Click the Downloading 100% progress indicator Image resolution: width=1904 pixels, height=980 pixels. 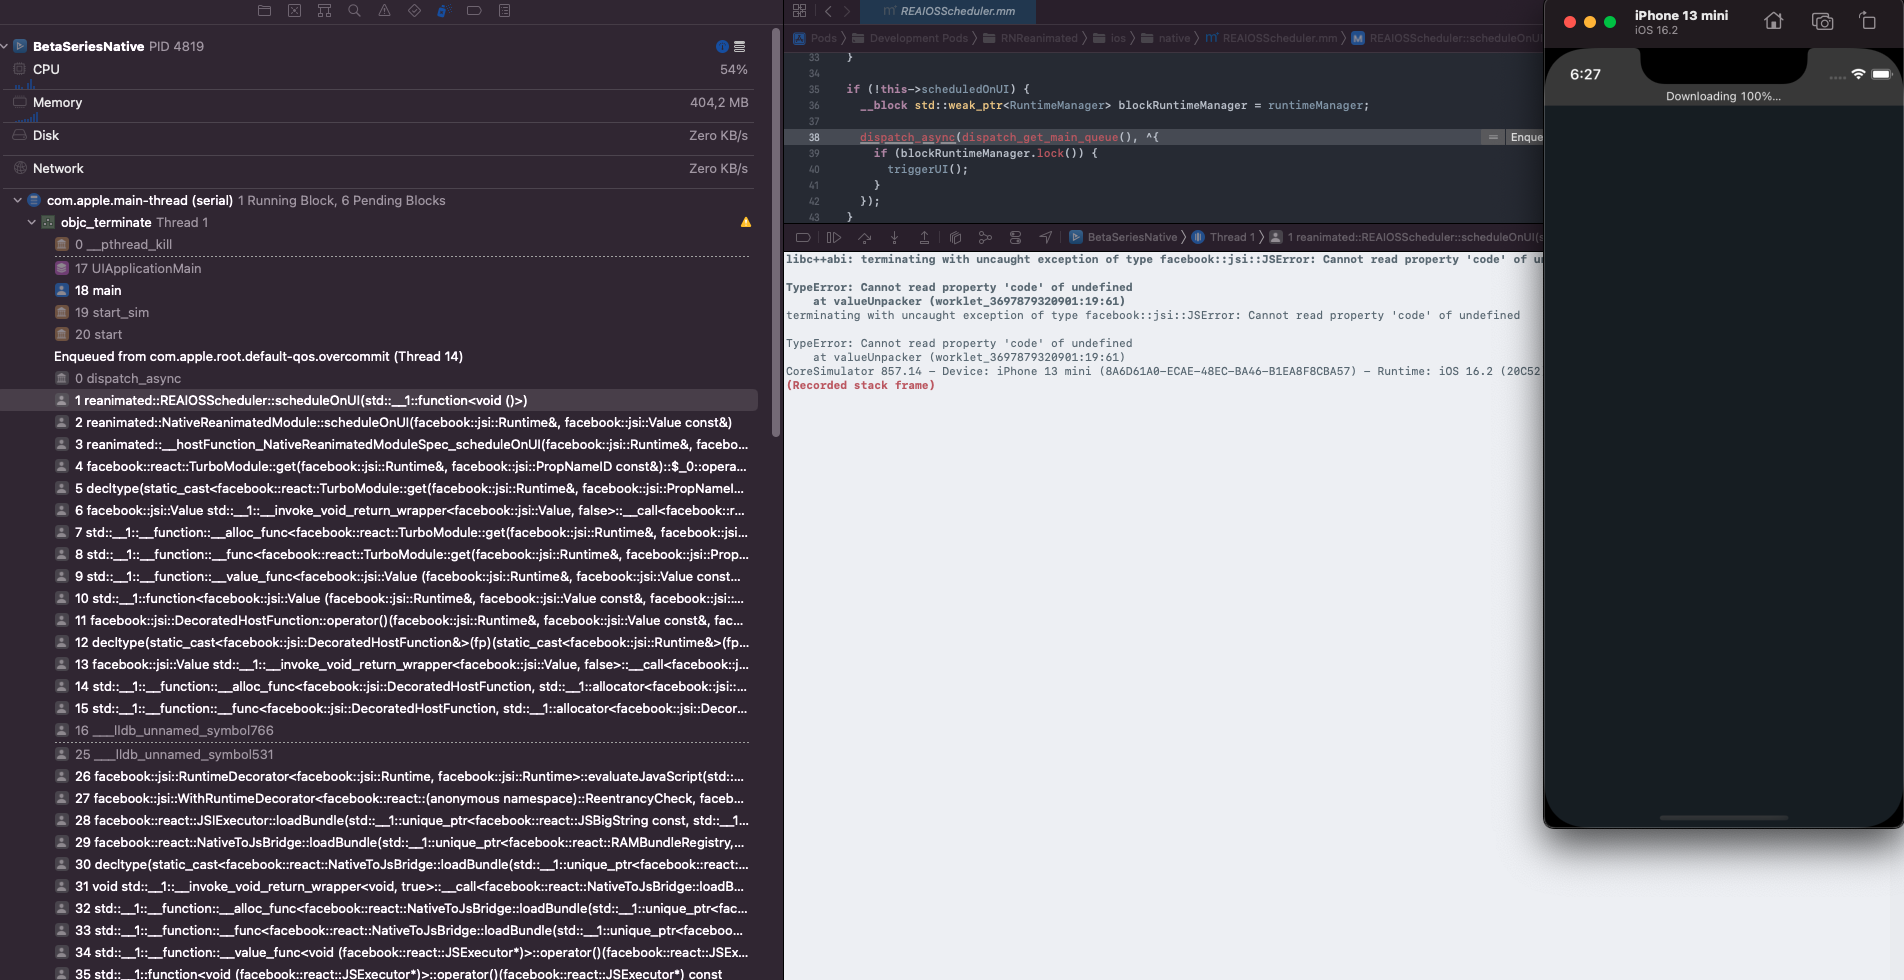[x=1722, y=96]
